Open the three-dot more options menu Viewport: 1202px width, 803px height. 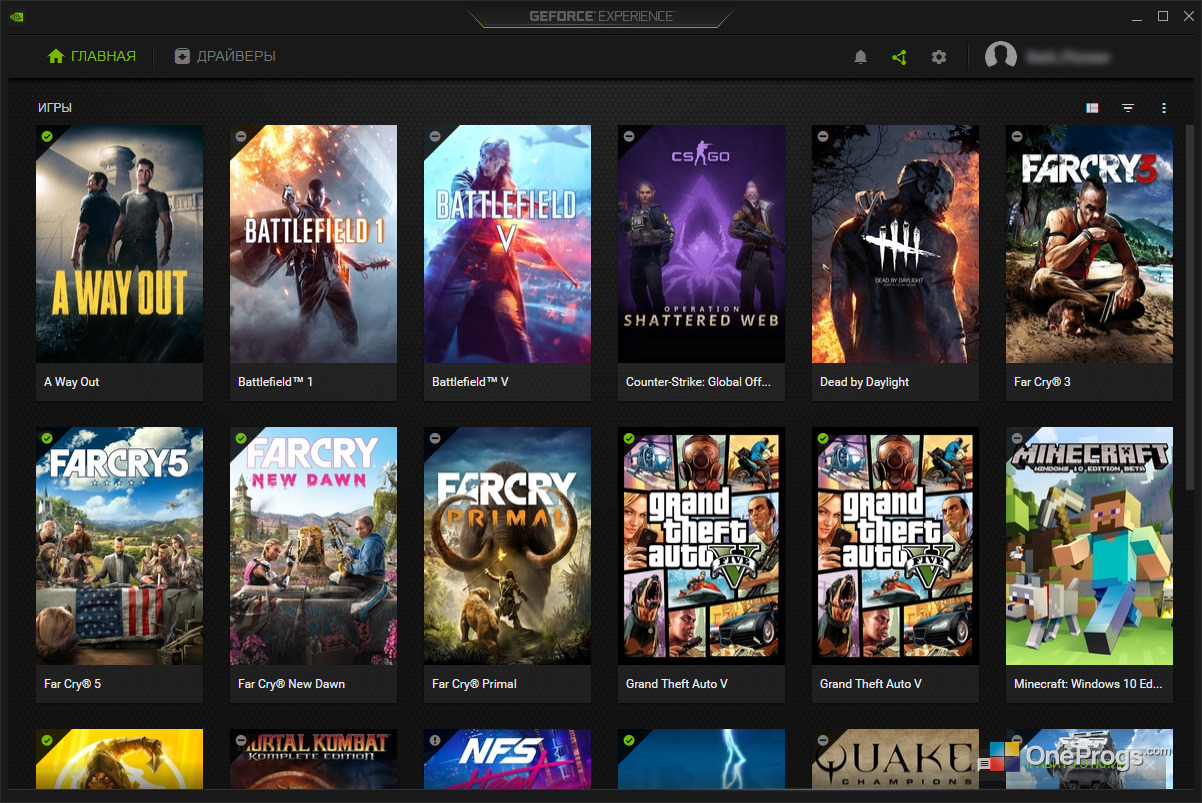pos(1164,108)
